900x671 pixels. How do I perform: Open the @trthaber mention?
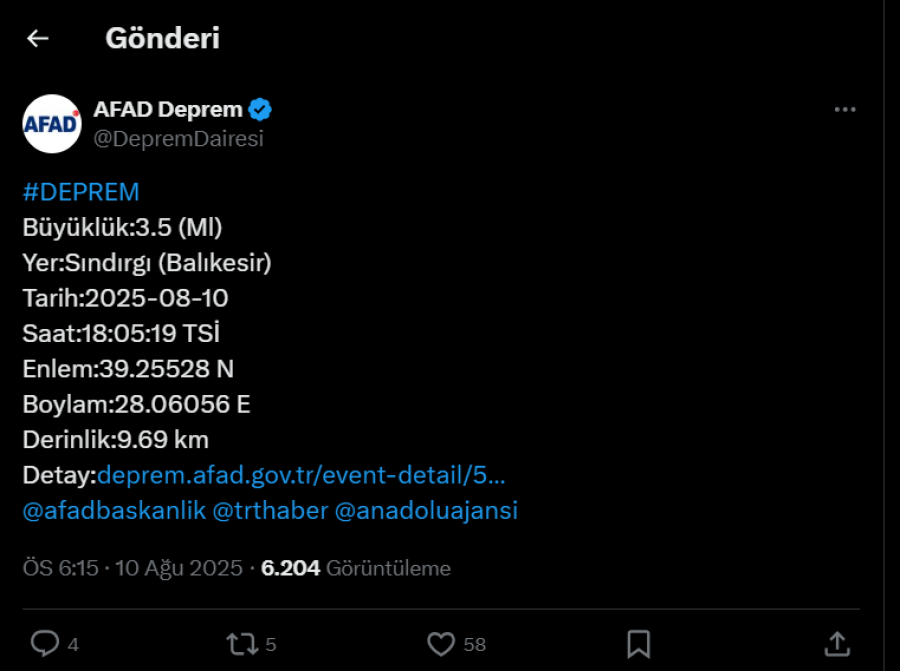pos(270,510)
